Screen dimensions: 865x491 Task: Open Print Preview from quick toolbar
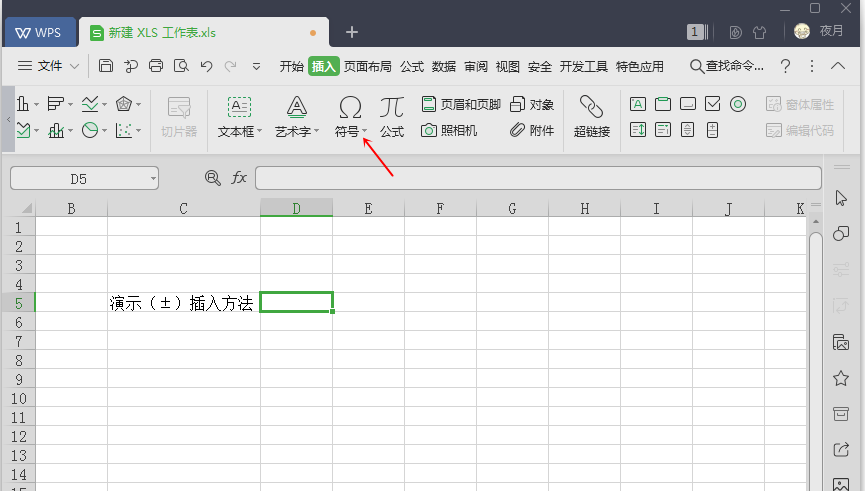(x=181, y=66)
